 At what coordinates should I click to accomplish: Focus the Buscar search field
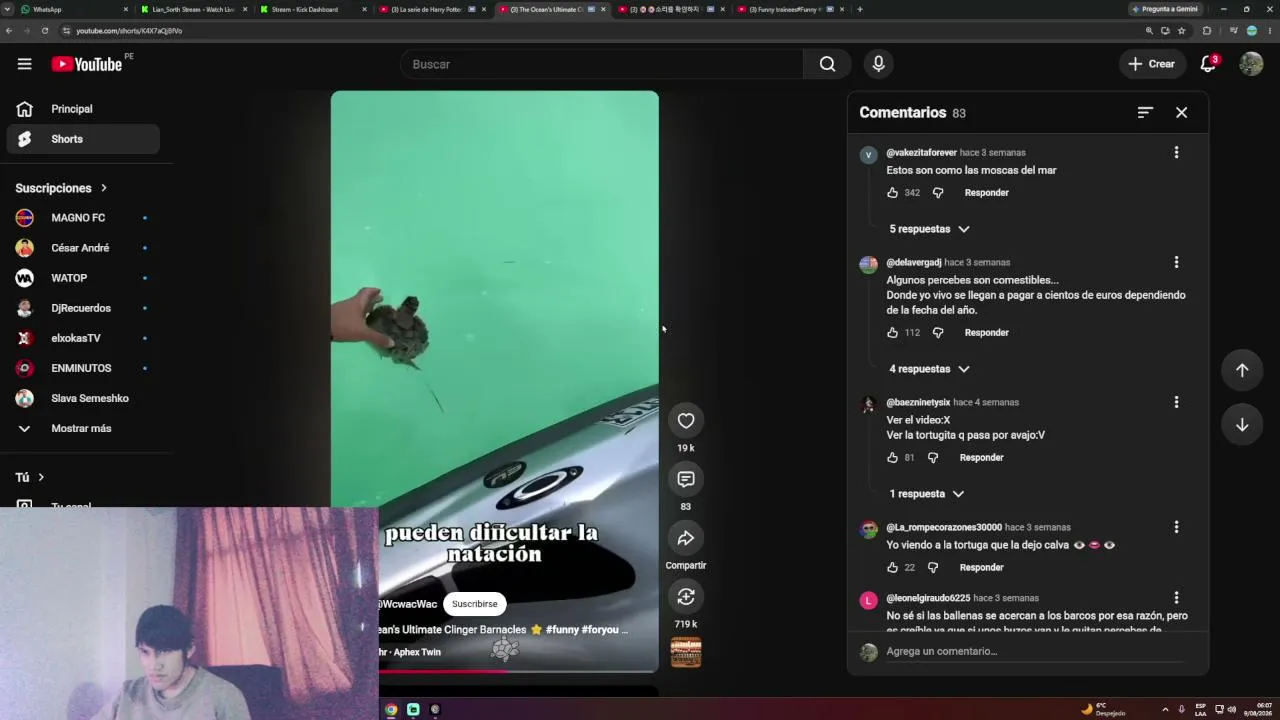[602, 64]
